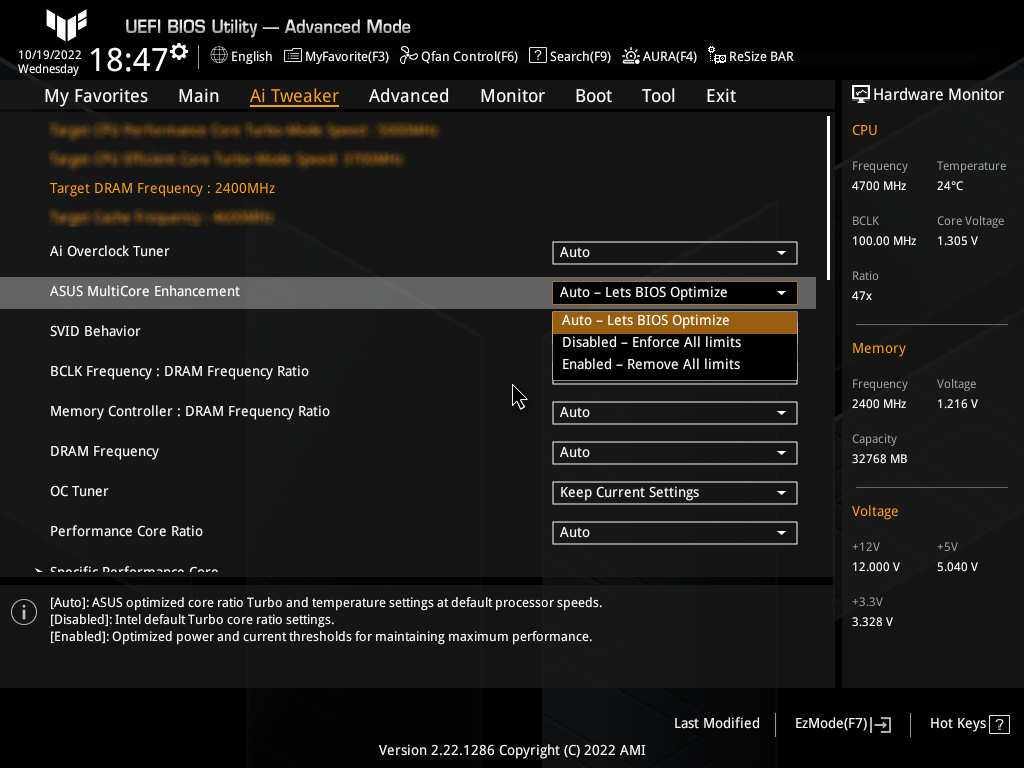Open the BIOS Search function

[x=569, y=56]
